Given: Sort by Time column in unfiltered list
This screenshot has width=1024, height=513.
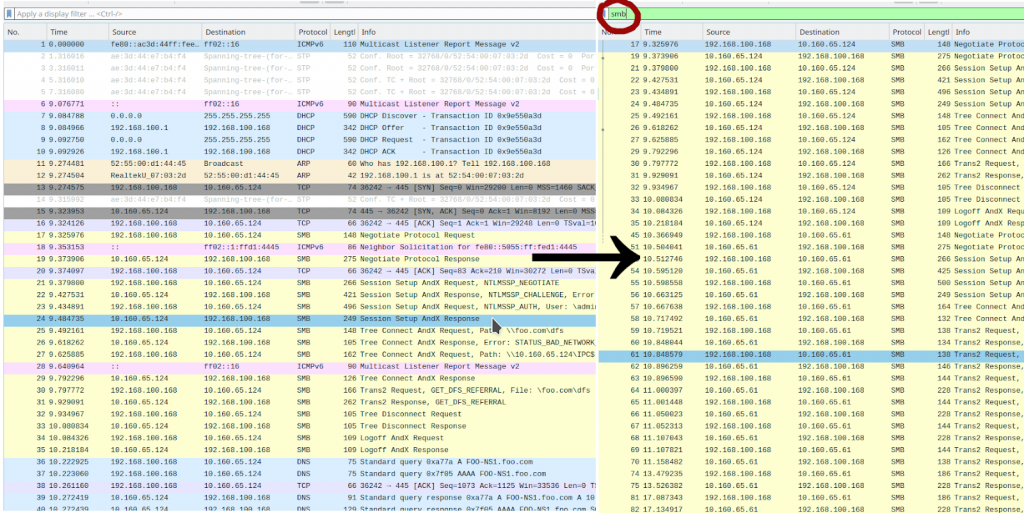Looking at the screenshot, I should click(77, 32).
